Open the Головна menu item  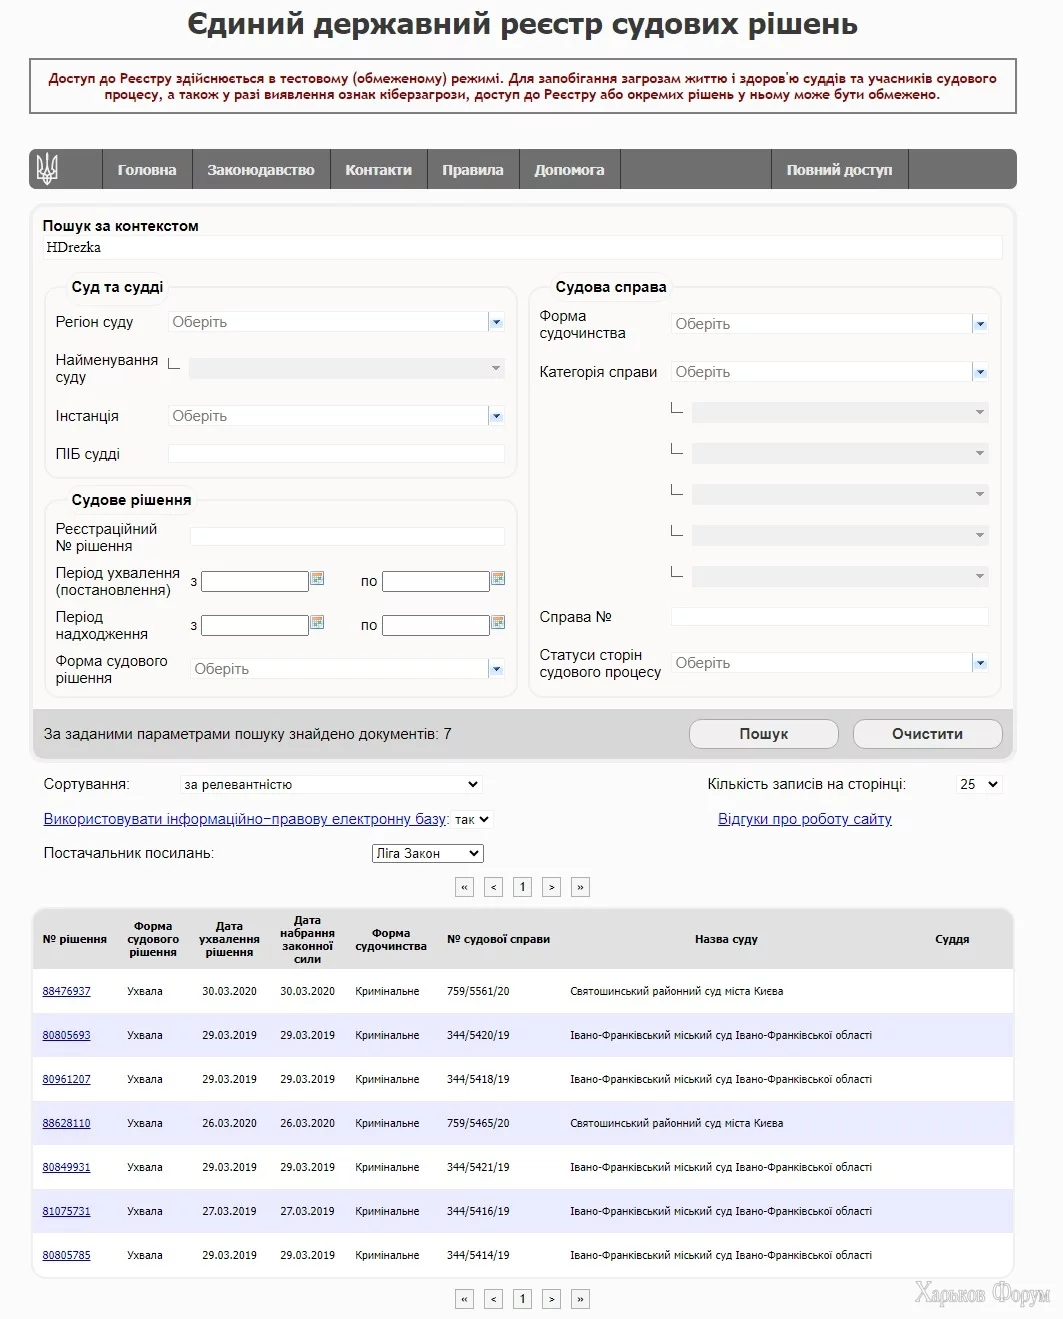click(147, 170)
